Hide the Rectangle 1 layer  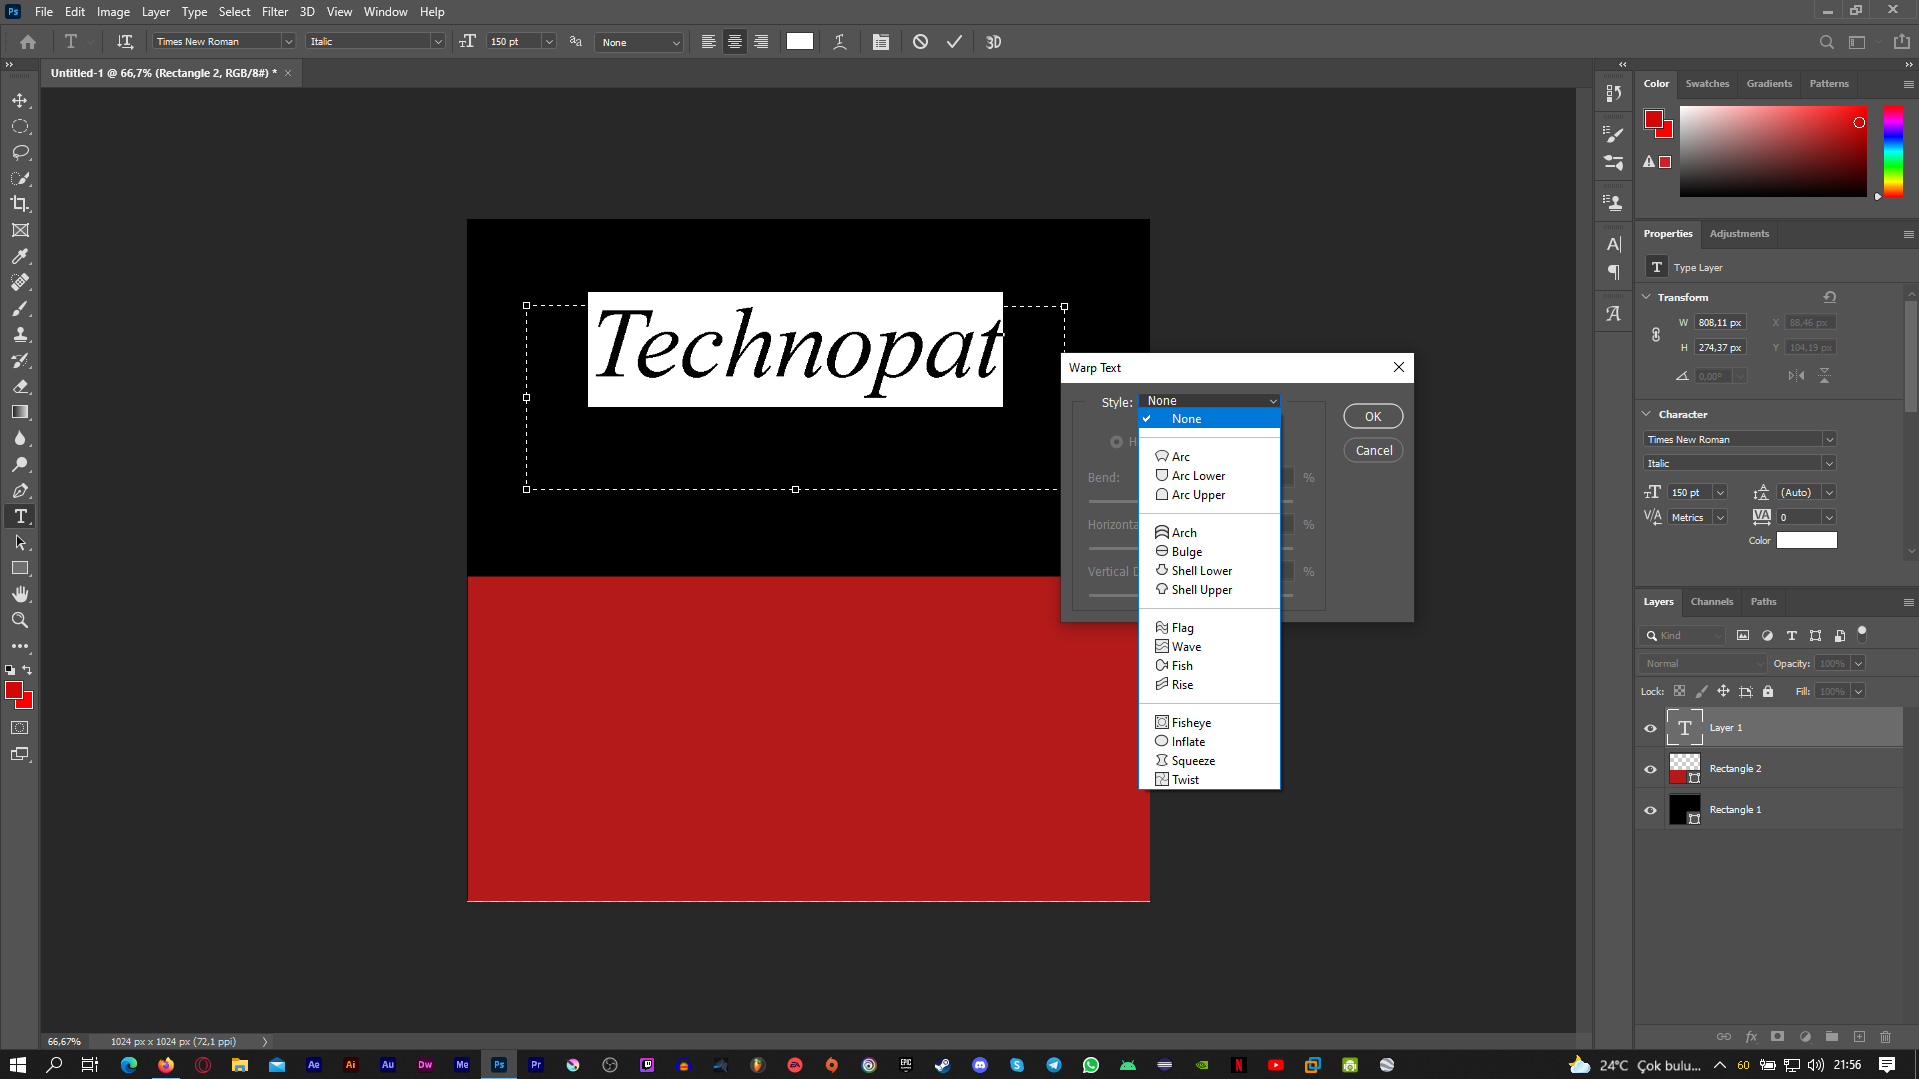tap(1650, 810)
